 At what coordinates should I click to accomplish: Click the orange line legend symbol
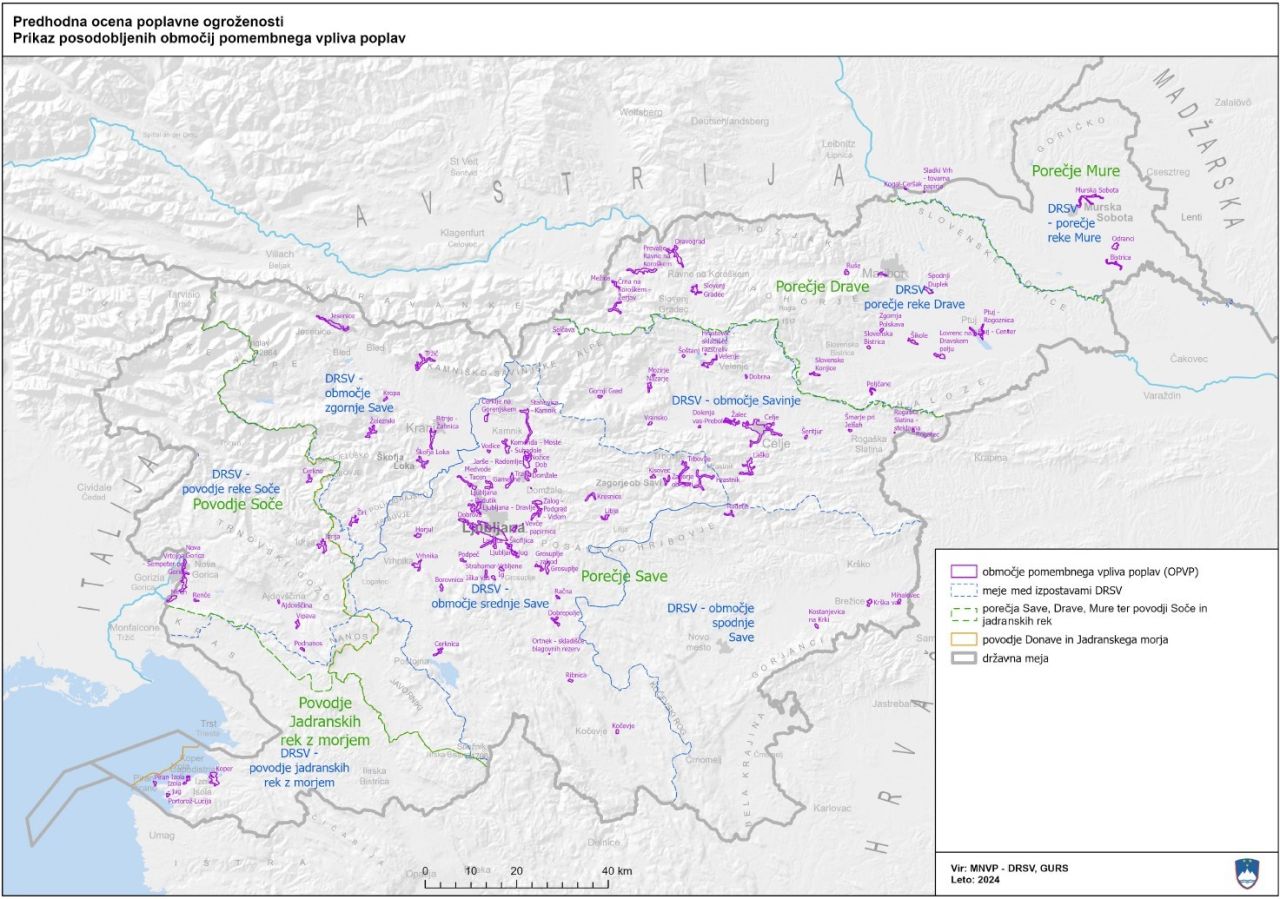963,640
